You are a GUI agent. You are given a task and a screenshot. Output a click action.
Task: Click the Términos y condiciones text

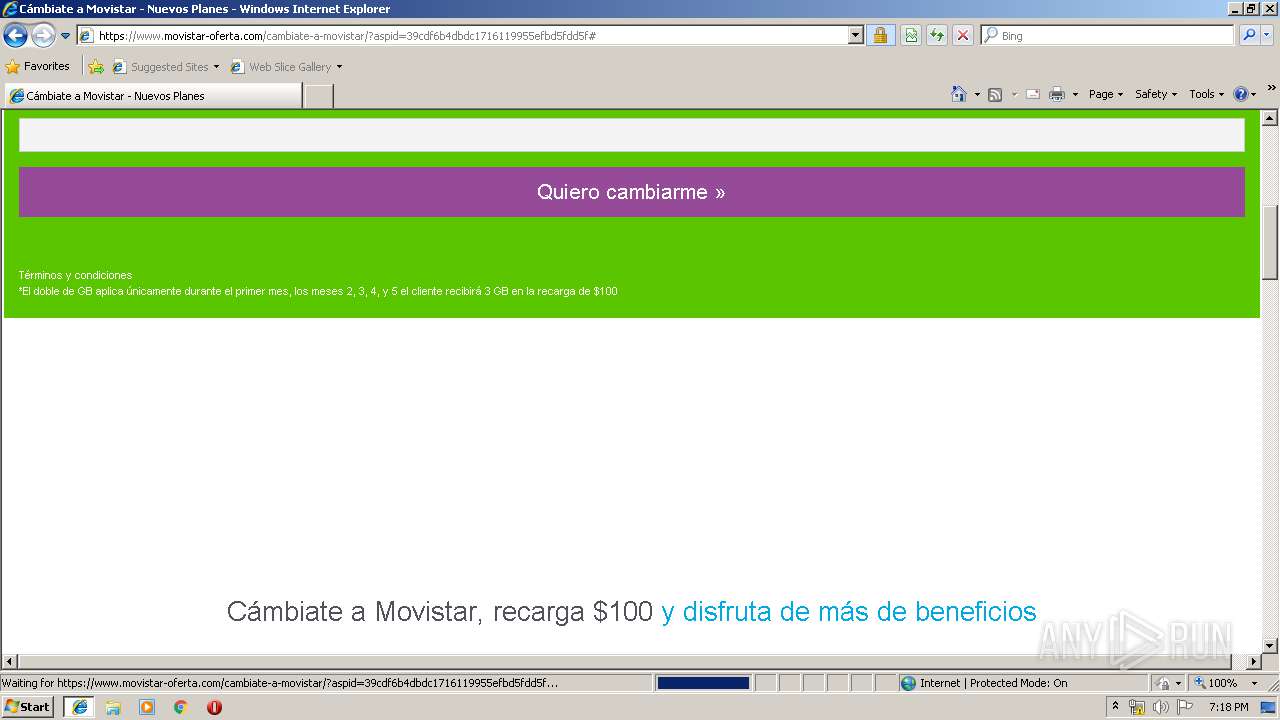click(x=75, y=275)
